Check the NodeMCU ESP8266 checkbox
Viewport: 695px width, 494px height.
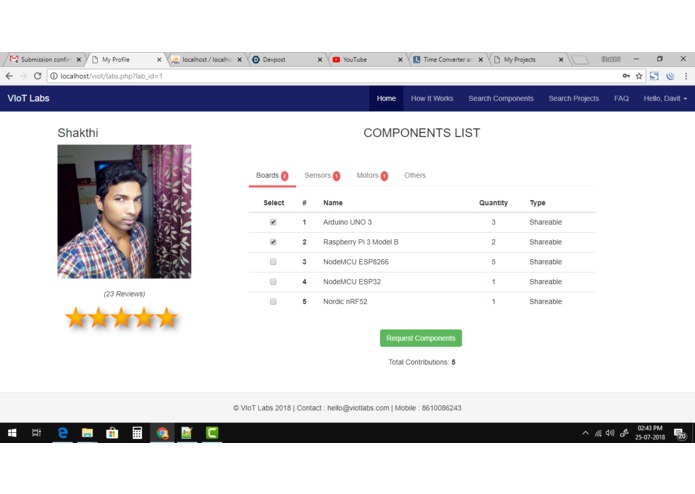273,262
